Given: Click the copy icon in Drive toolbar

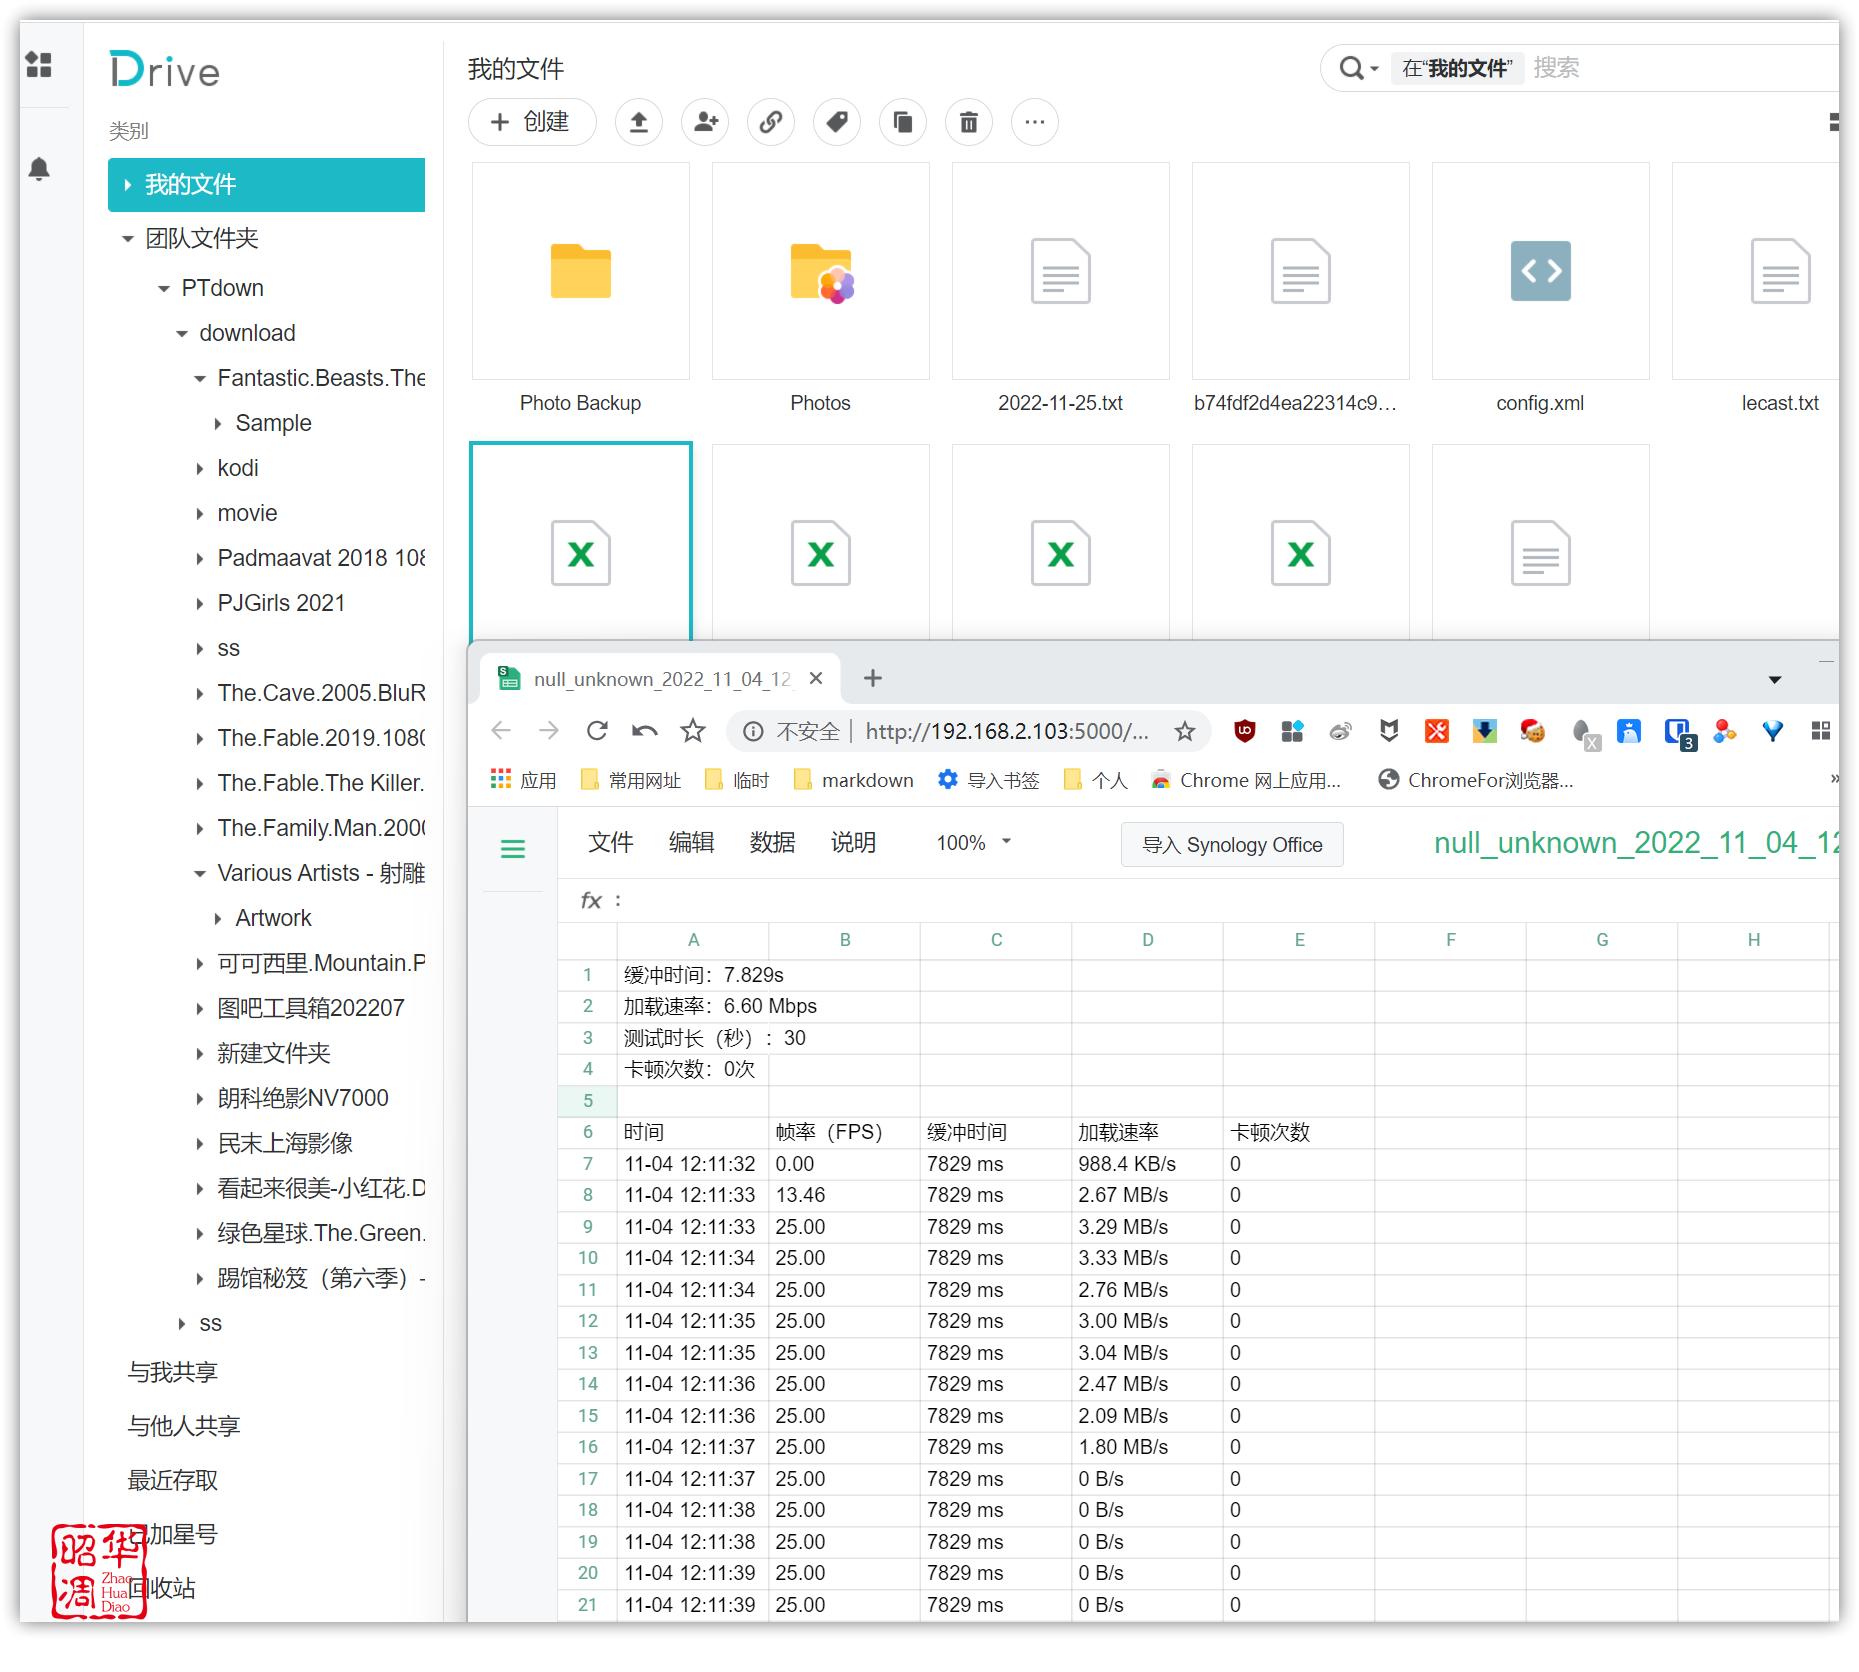Looking at the screenshot, I should coord(903,122).
